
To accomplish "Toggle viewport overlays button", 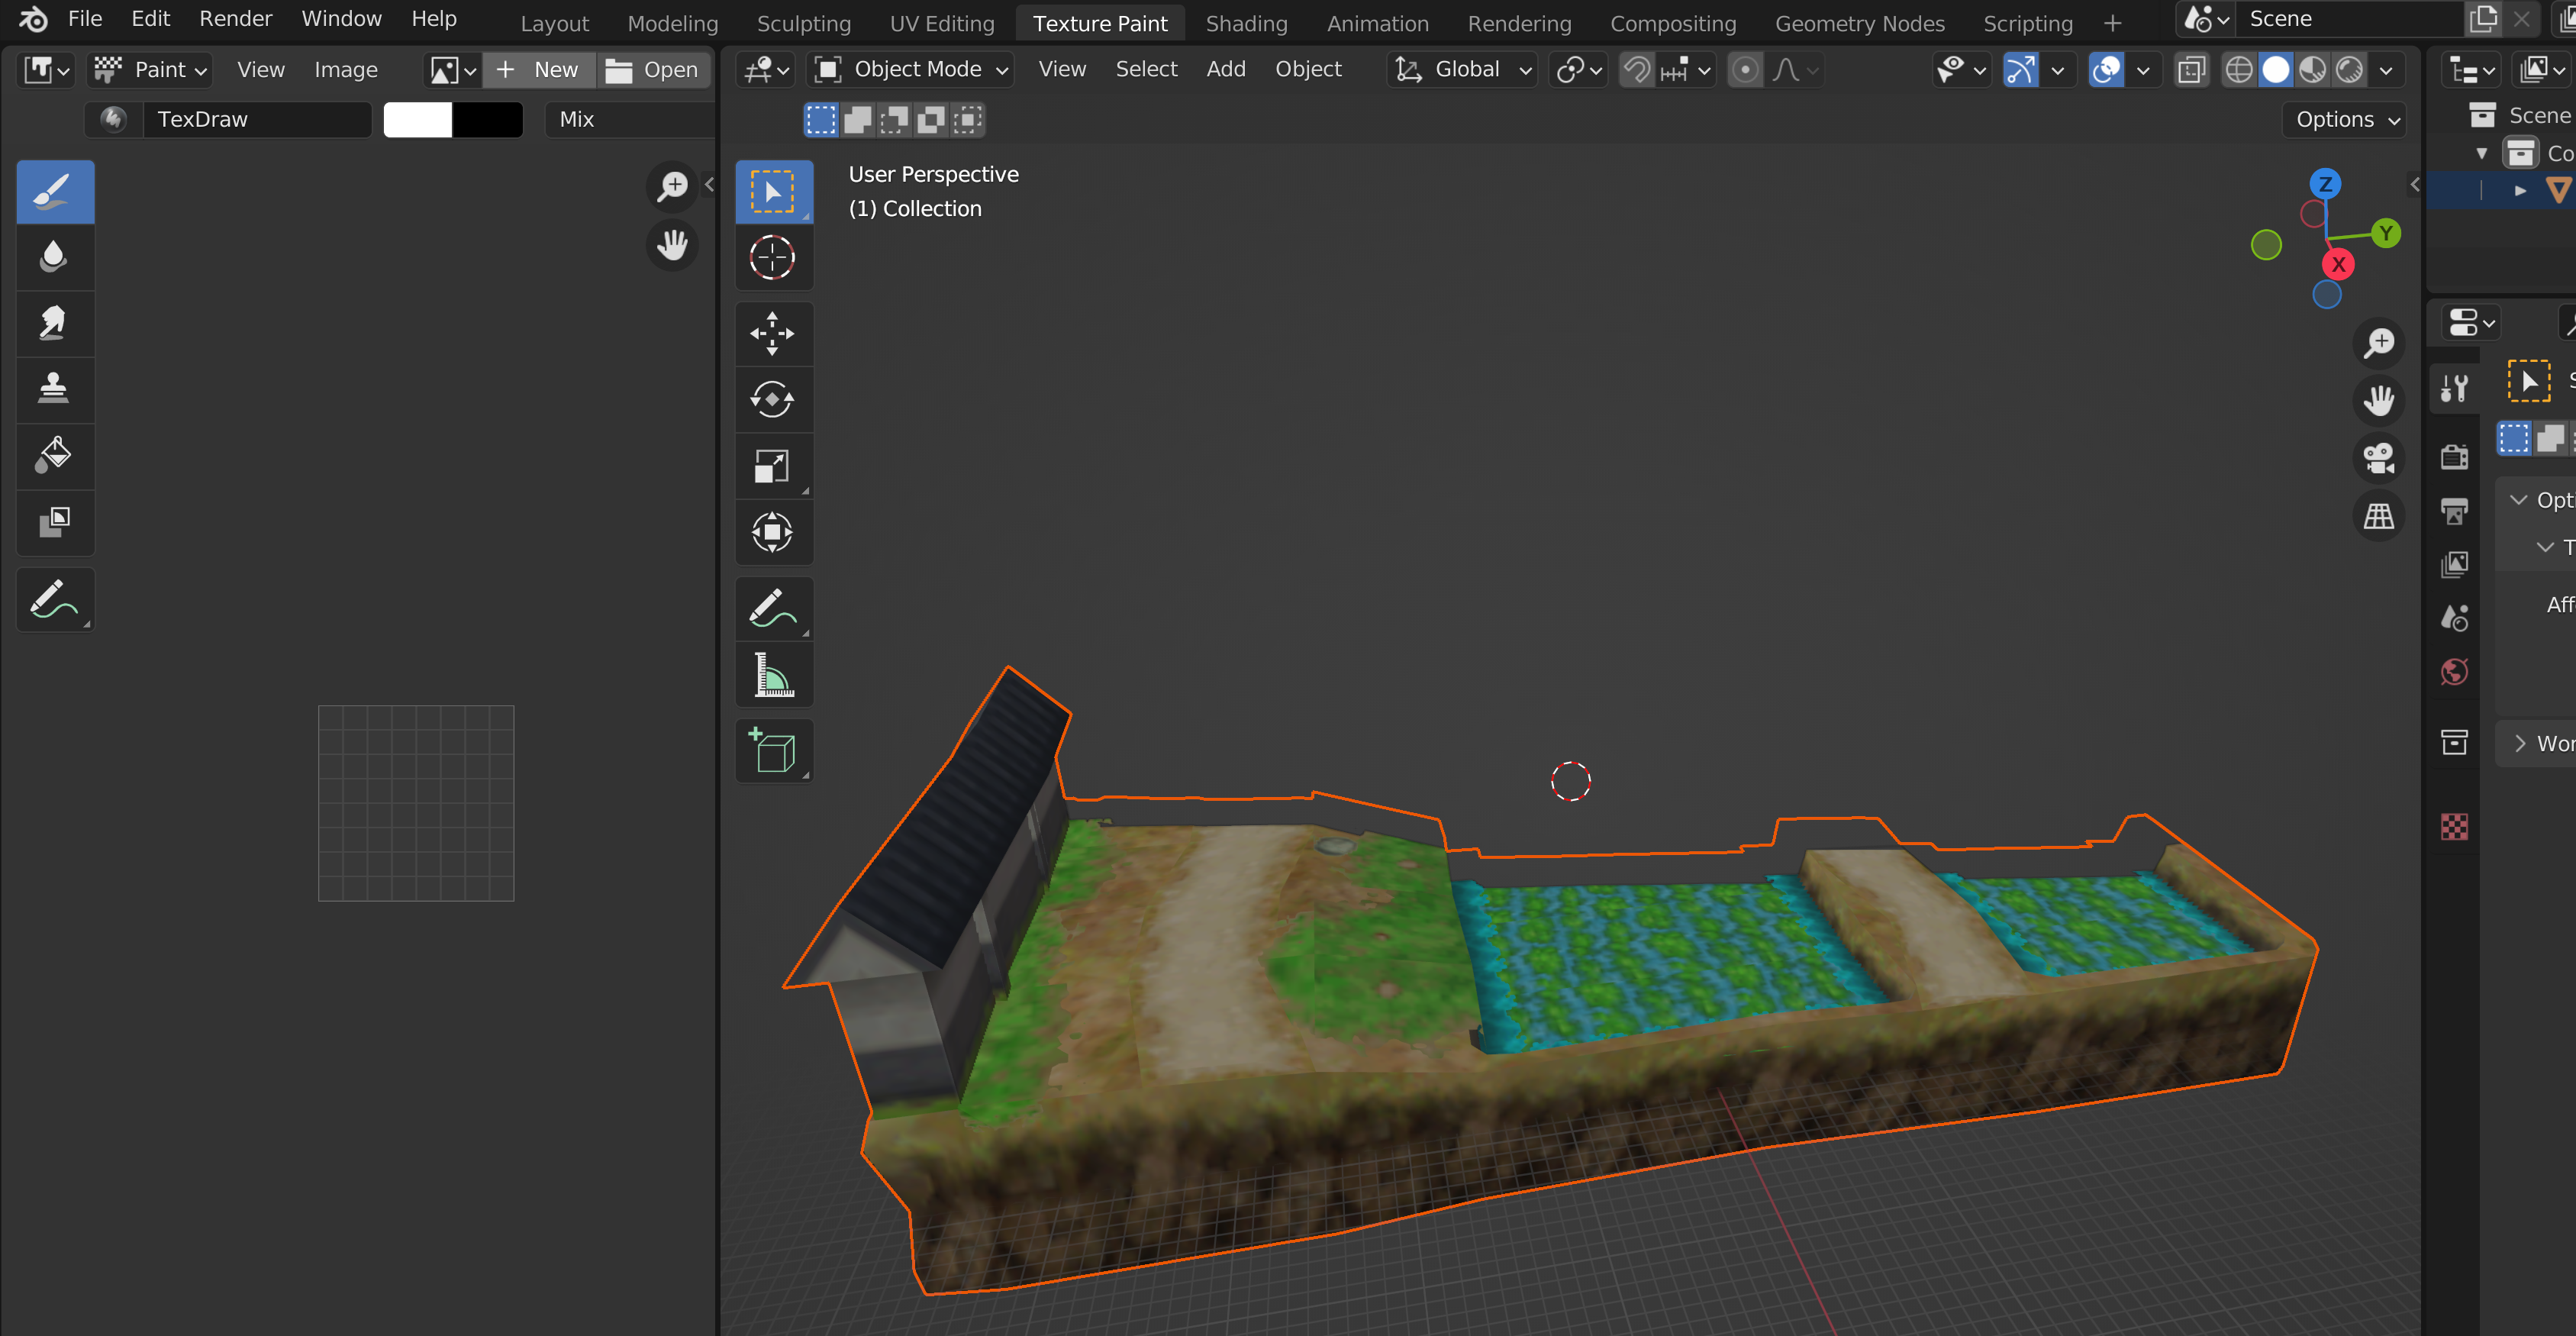I will point(2106,70).
